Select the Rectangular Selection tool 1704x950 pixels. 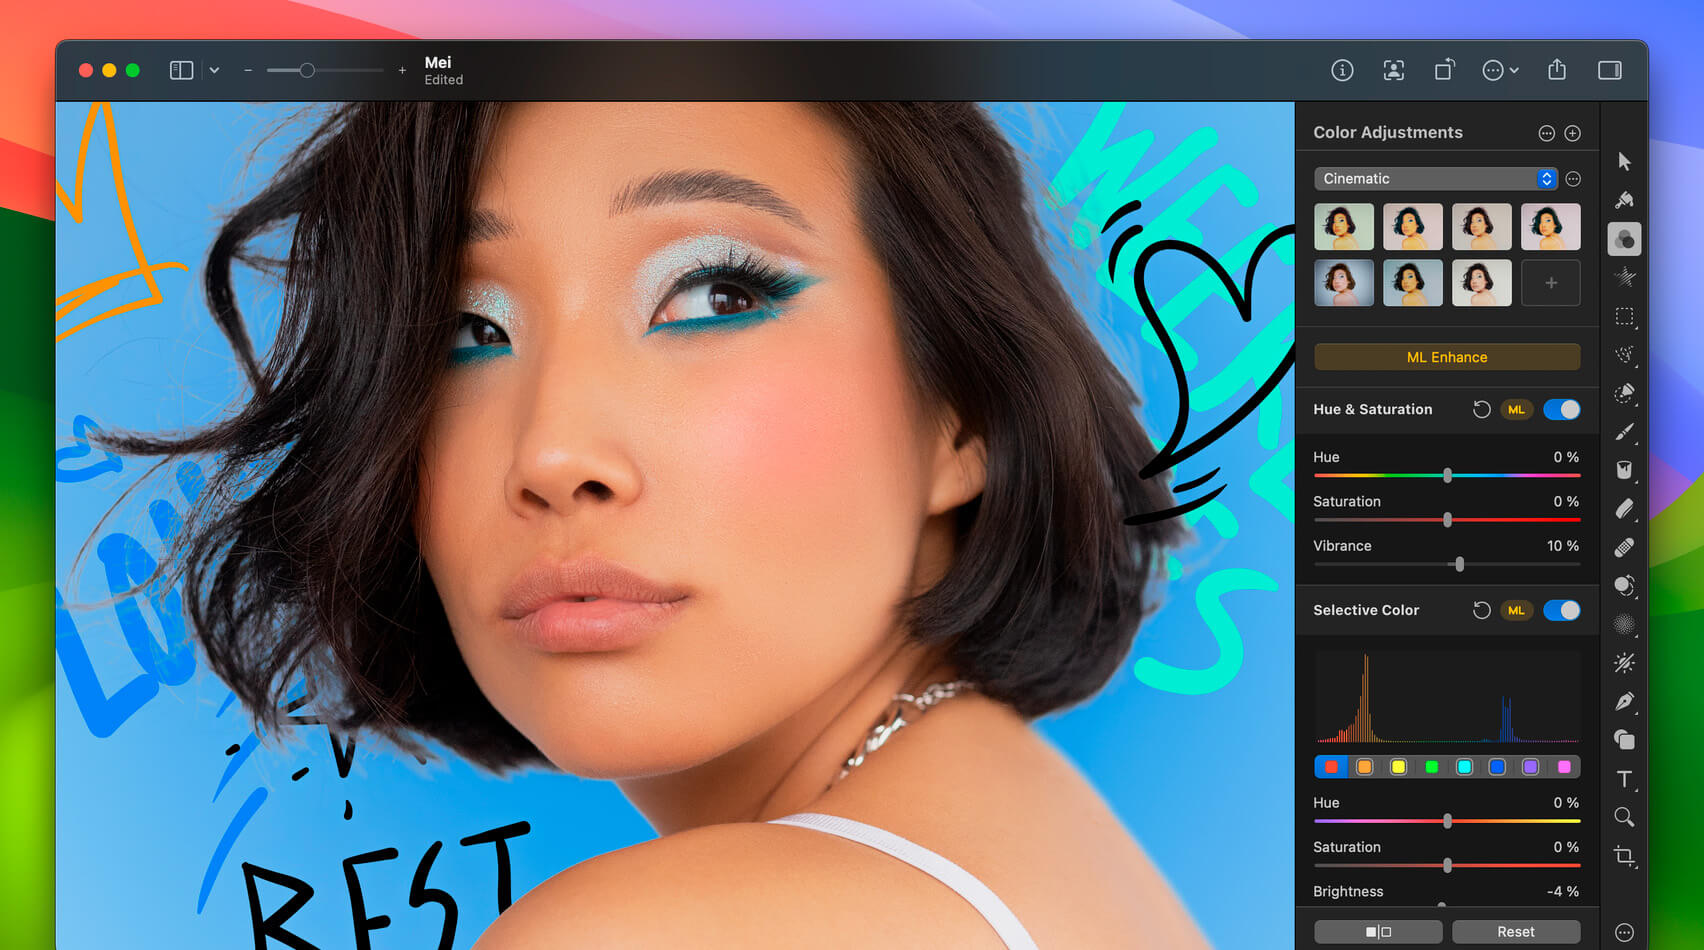pyautogui.click(x=1624, y=316)
